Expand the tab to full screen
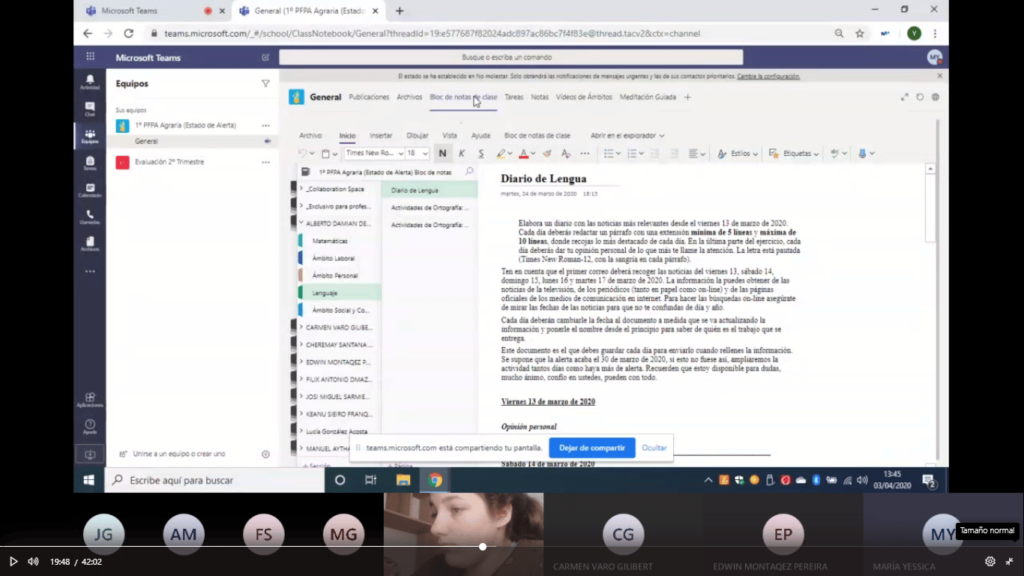Image resolution: width=1024 pixels, height=576 pixels. point(904,97)
